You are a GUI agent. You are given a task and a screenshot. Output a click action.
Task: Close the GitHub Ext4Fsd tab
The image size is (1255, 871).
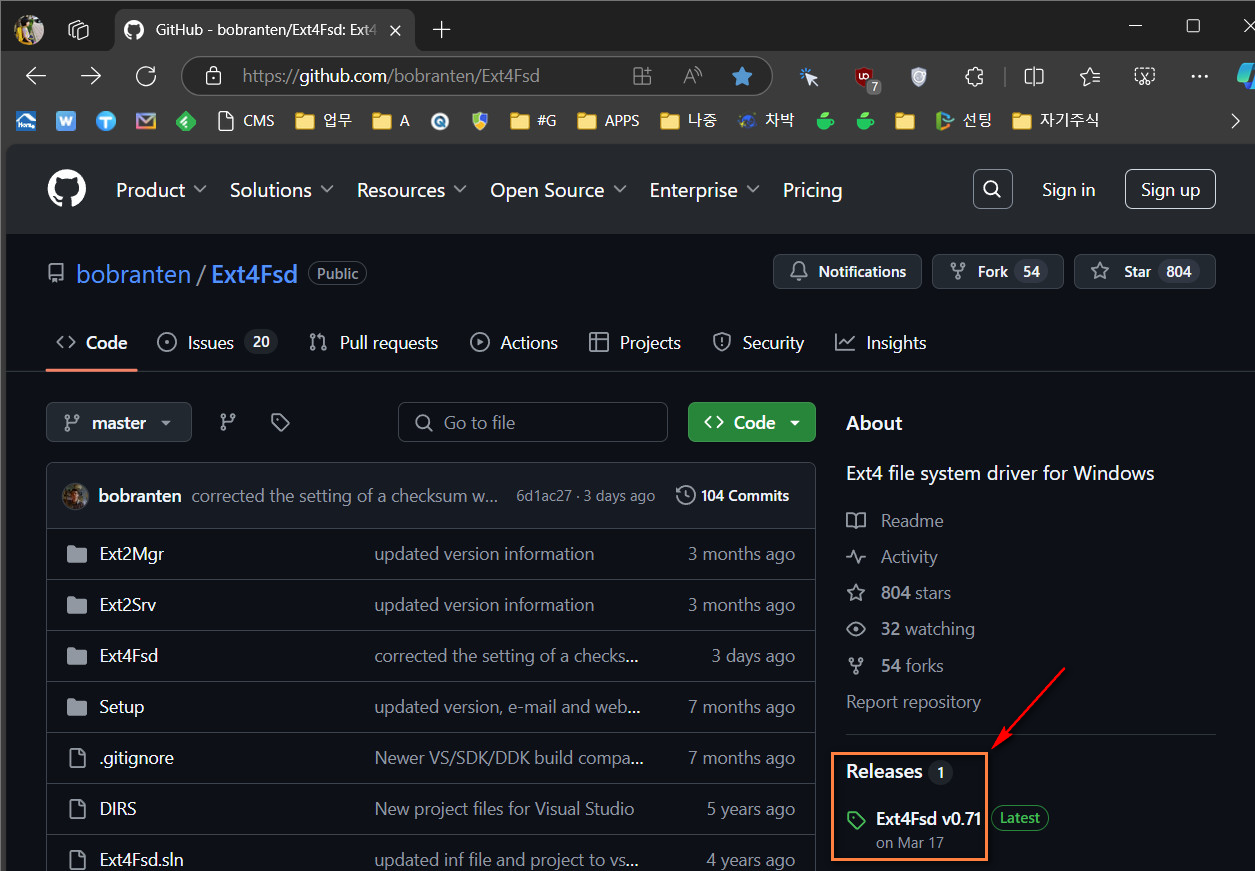pyautogui.click(x=395, y=30)
